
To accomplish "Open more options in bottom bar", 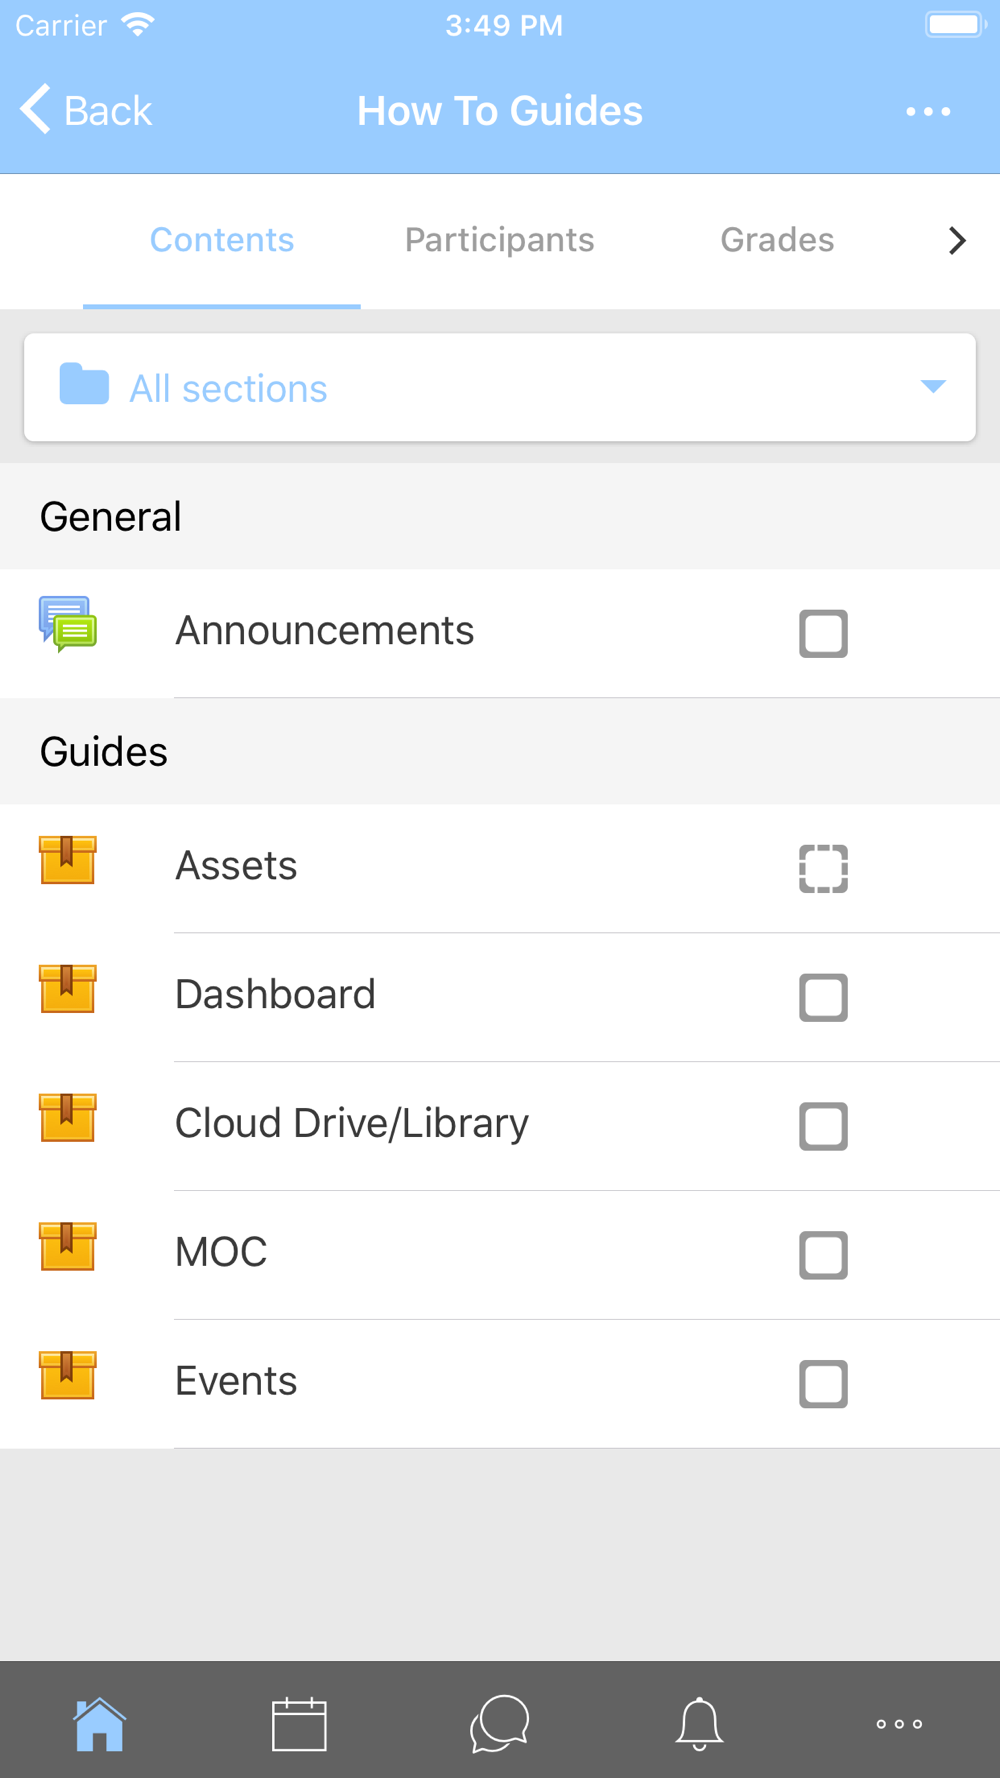I will click(899, 1724).
